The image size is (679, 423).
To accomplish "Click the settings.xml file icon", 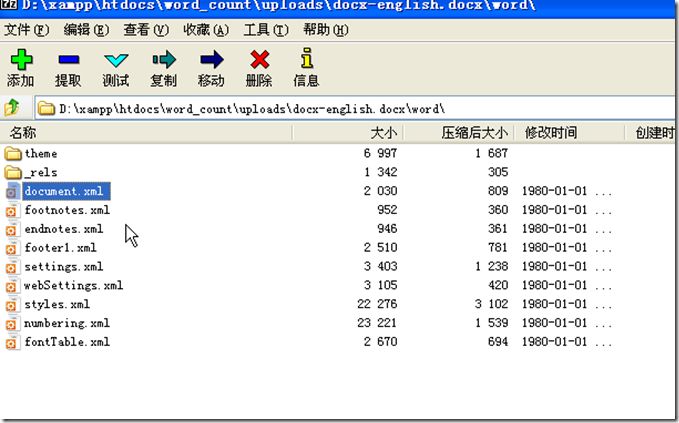I will tap(12, 267).
